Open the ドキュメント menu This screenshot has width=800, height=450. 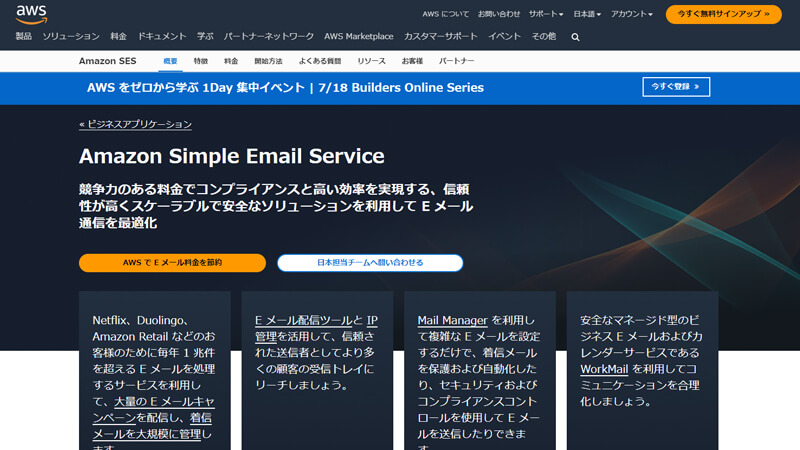pyautogui.click(x=162, y=36)
